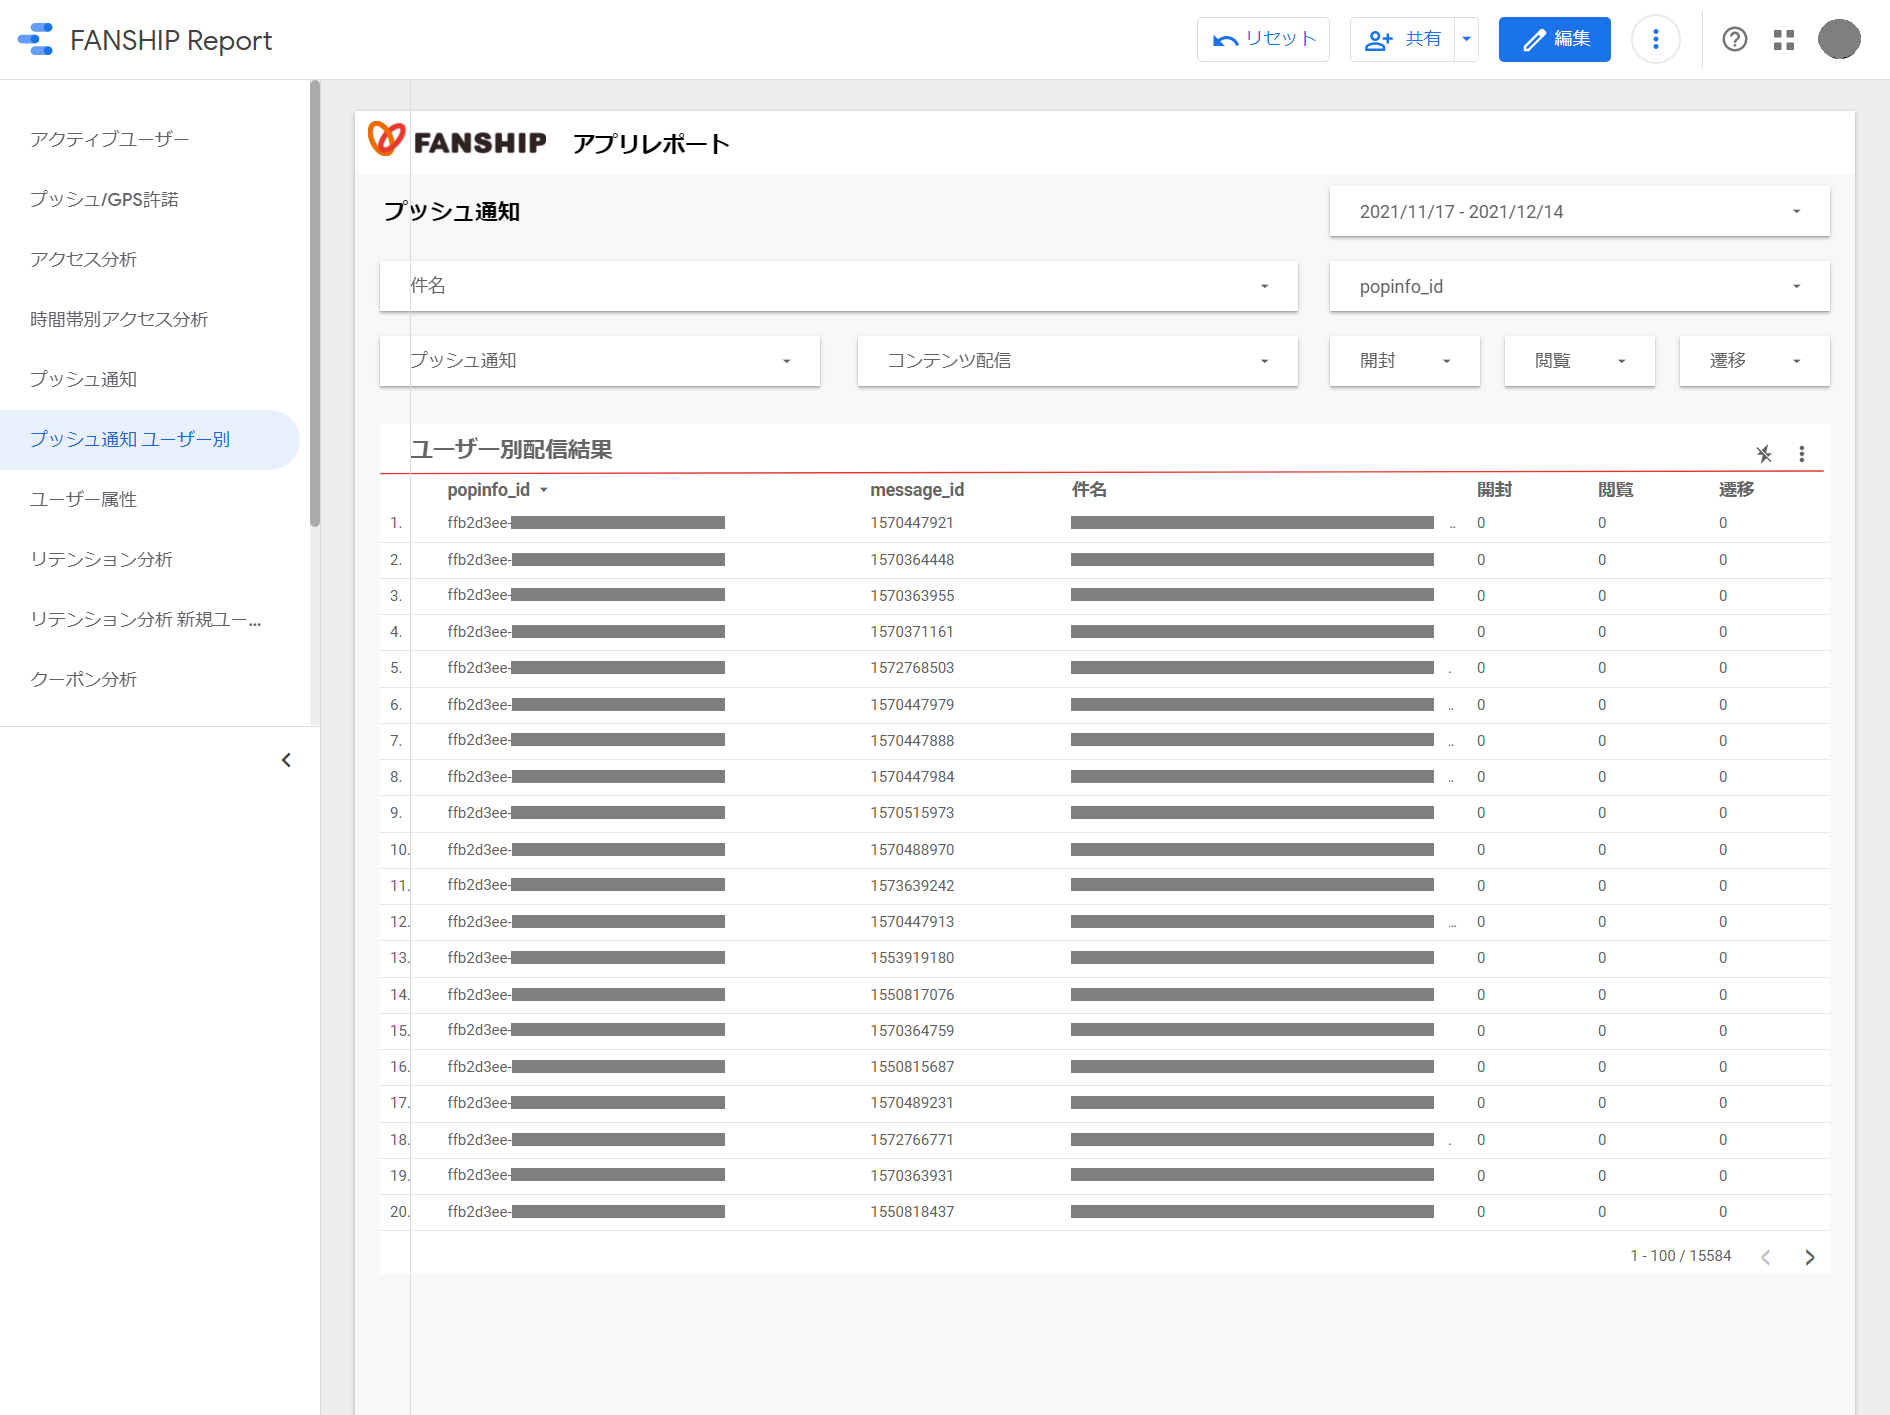Viewport: 1890px width, 1415px height.
Task: Click message_id 1572766771 cell
Action: pyautogui.click(x=912, y=1140)
